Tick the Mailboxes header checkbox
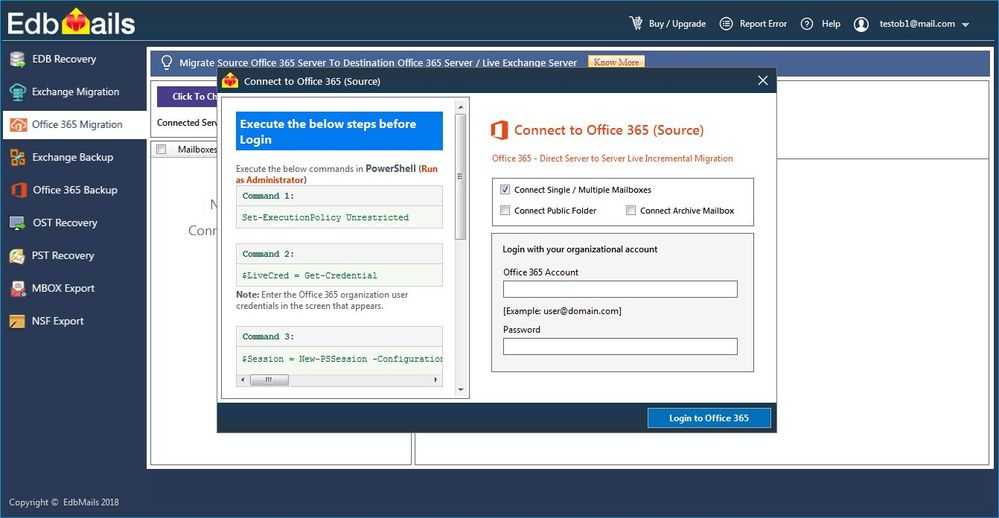This screenshot has height=518, width=999. [162, 149]
